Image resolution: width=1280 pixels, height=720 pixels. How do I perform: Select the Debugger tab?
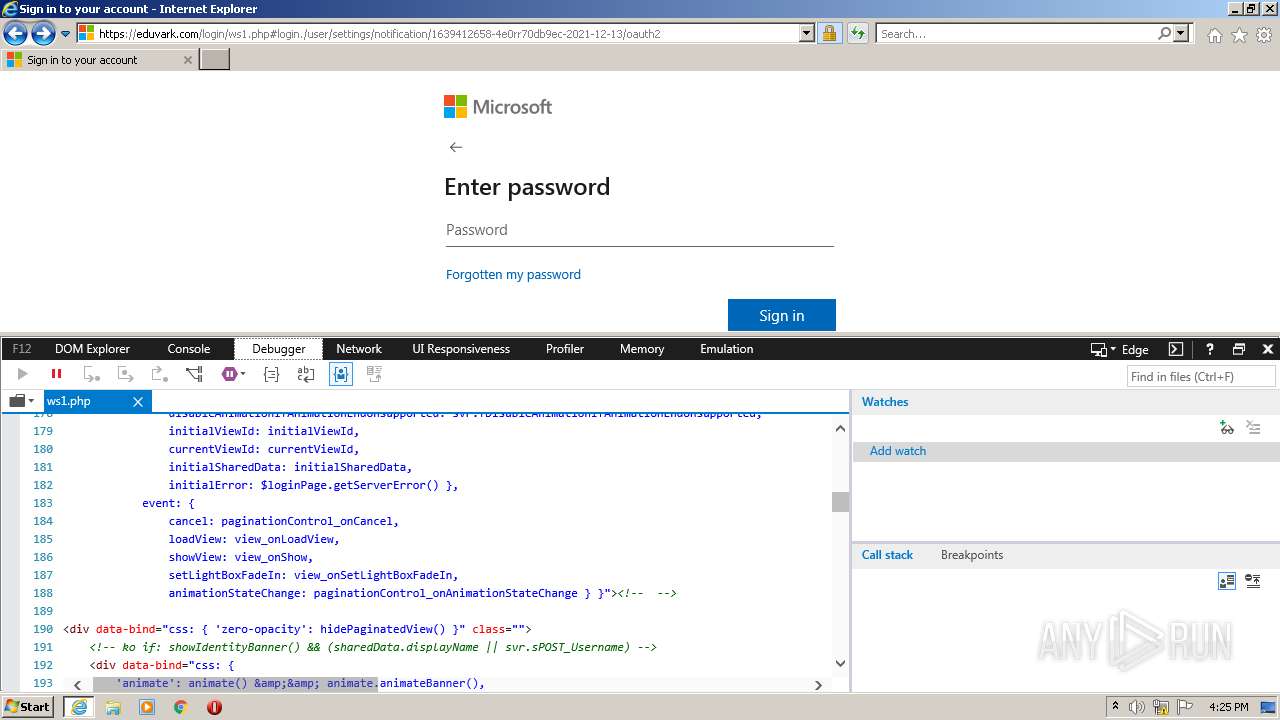(279, 349)
